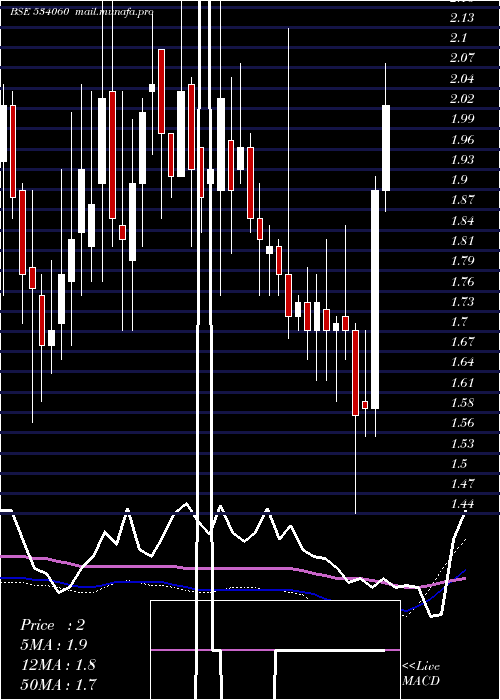Click the 1.76 price axis label

tap(462, 282)
